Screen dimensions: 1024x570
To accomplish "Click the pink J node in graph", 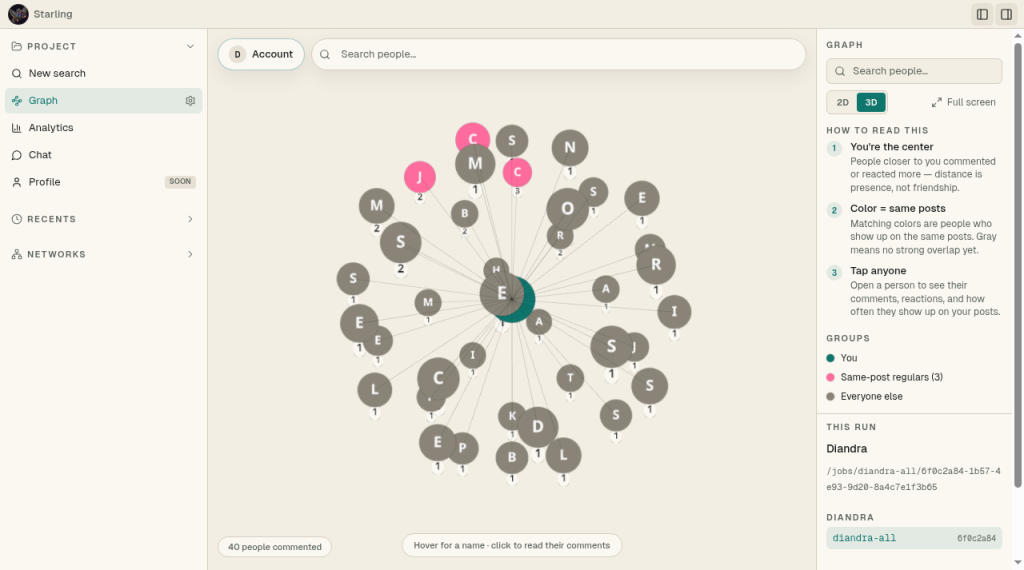I will (x=419, y=176).
